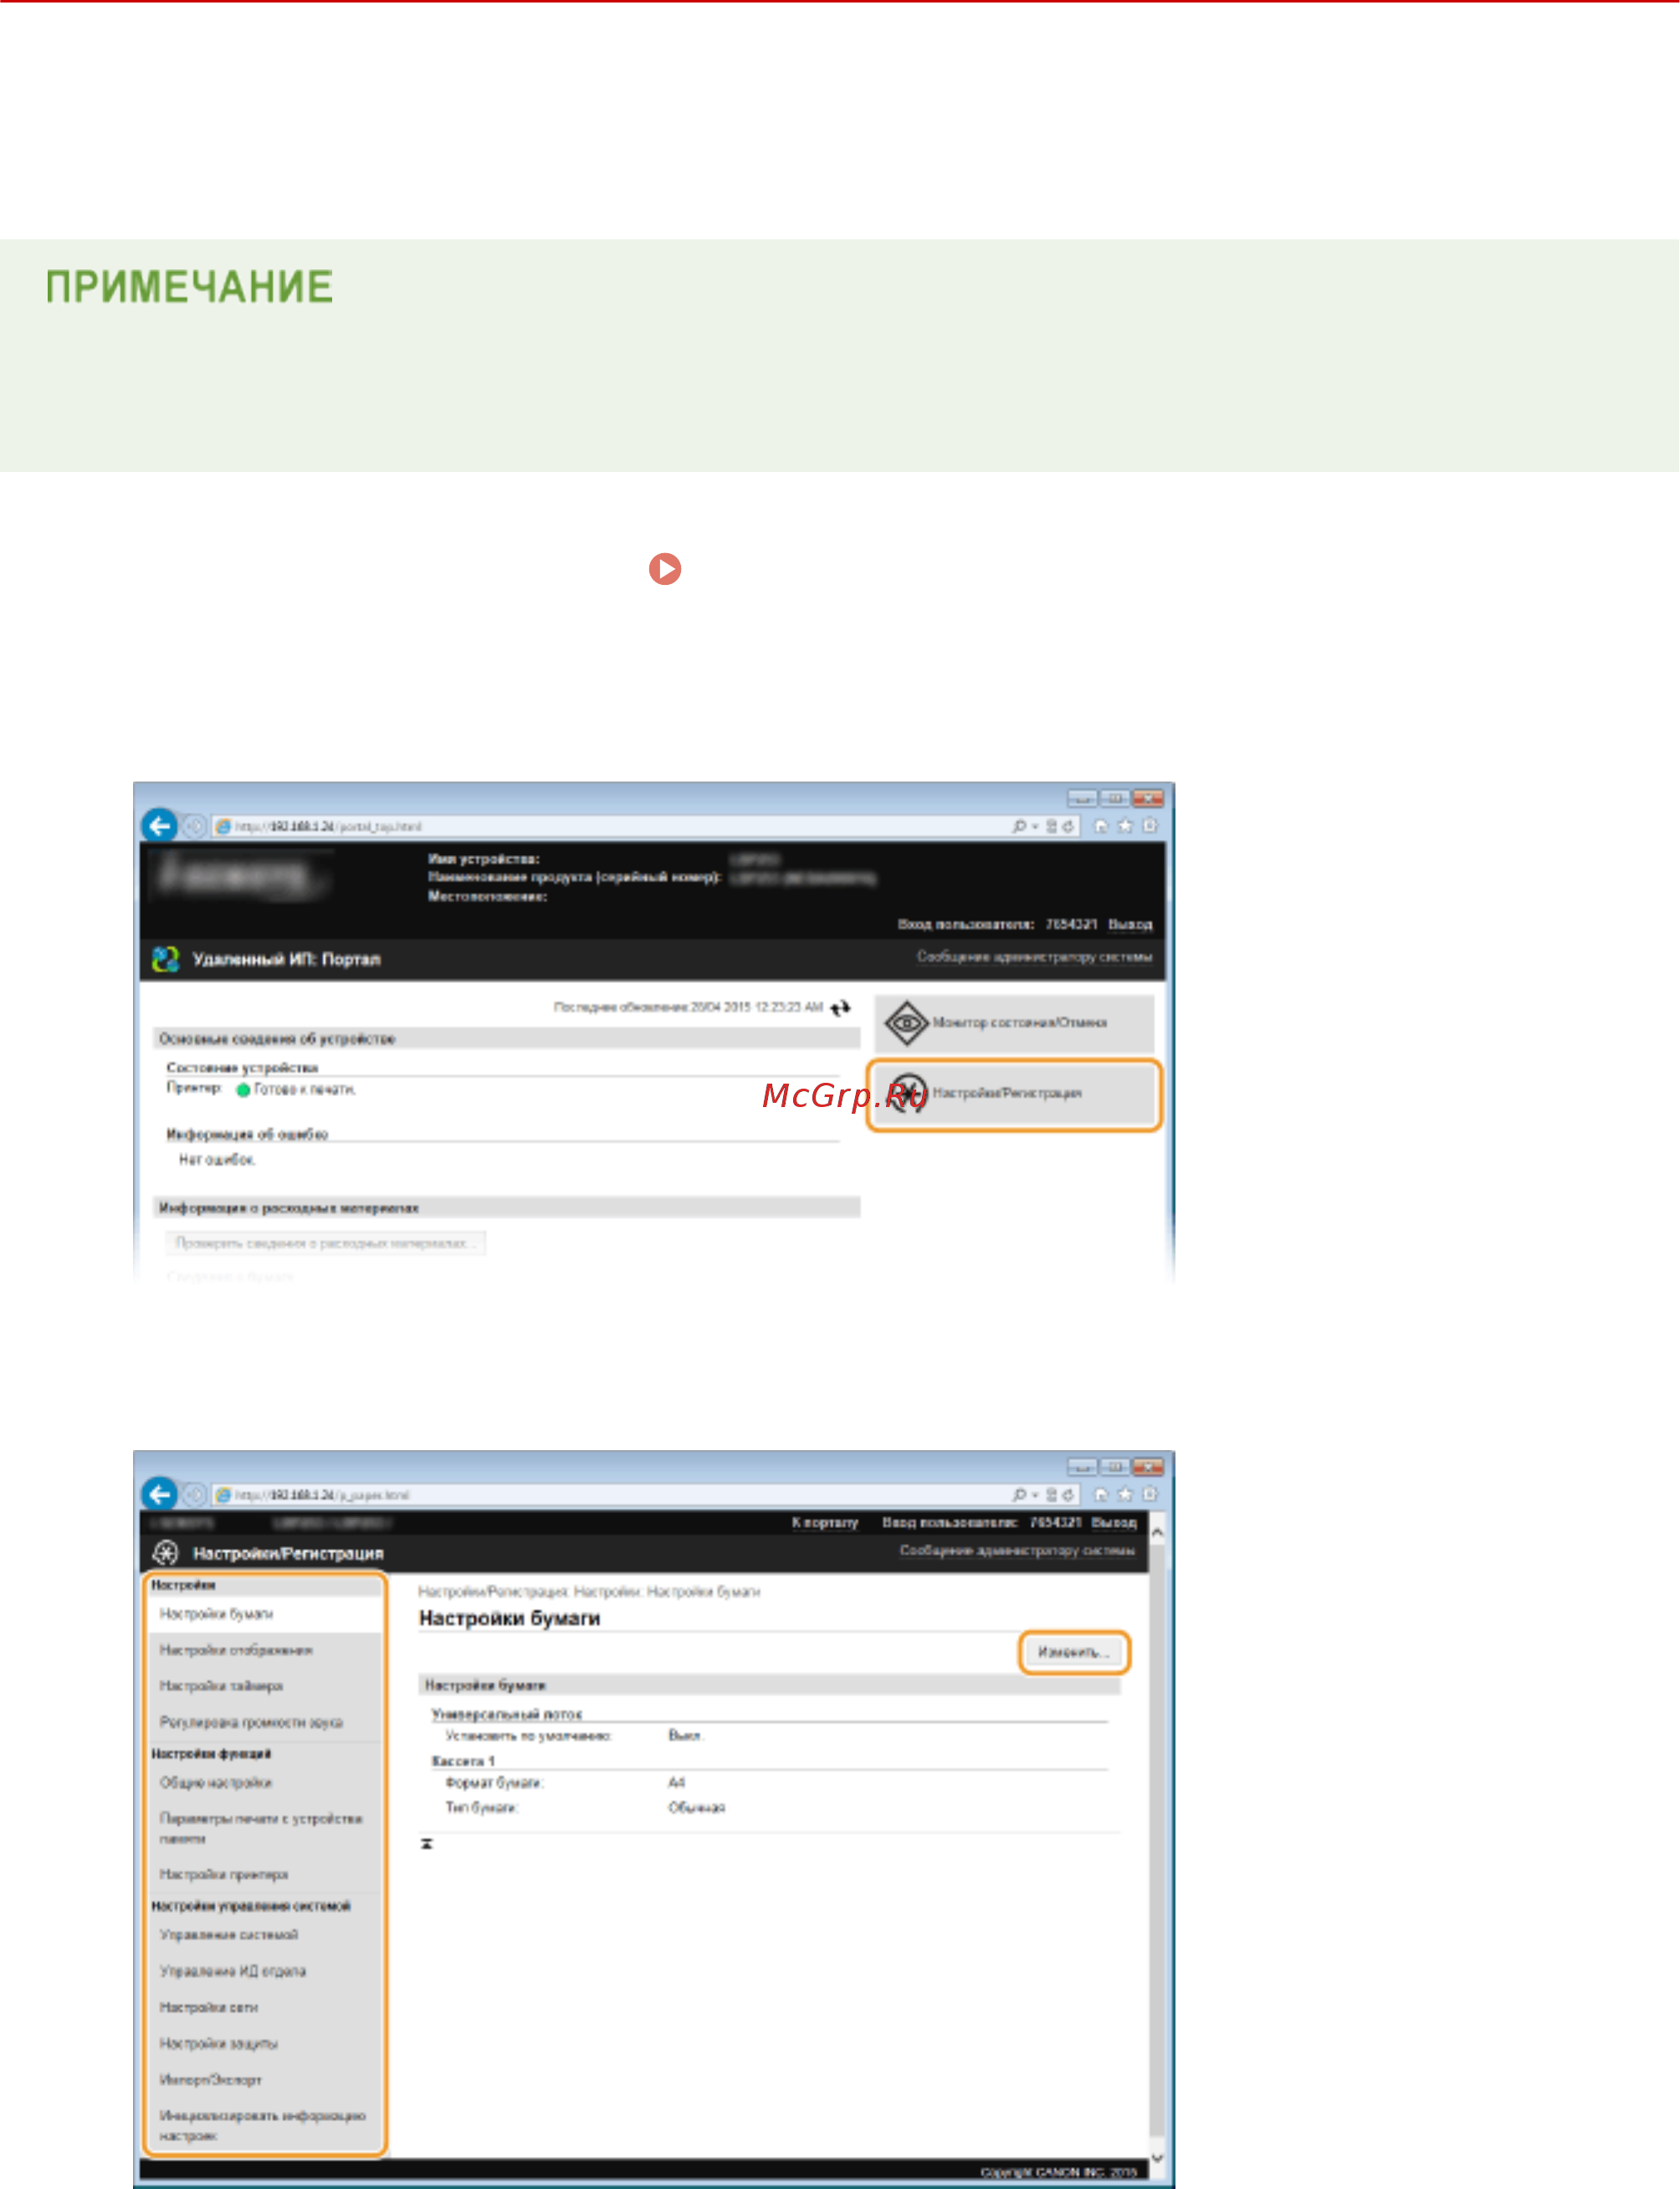
Task: Click the search magnifier in the portal address bar
Action: coord(1019,826)
